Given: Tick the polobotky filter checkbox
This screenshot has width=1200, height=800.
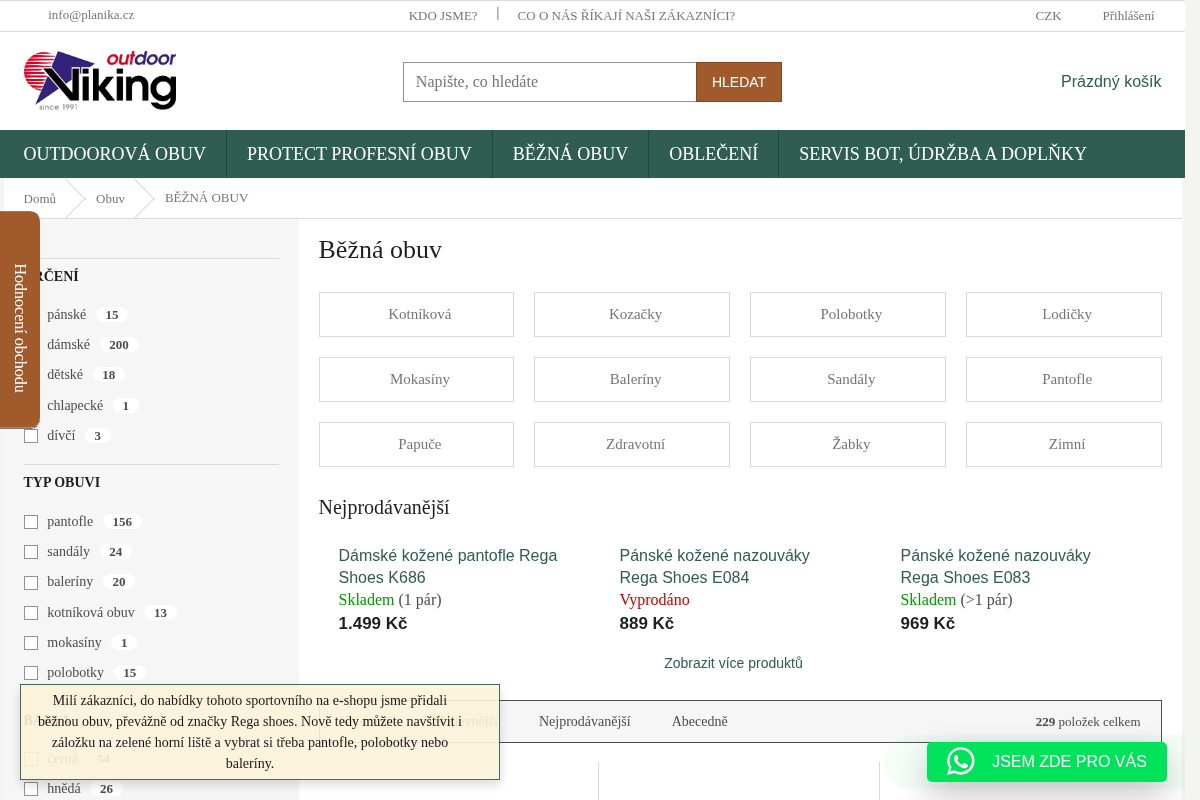Looking at the screenshot, I should click(31, 673).
